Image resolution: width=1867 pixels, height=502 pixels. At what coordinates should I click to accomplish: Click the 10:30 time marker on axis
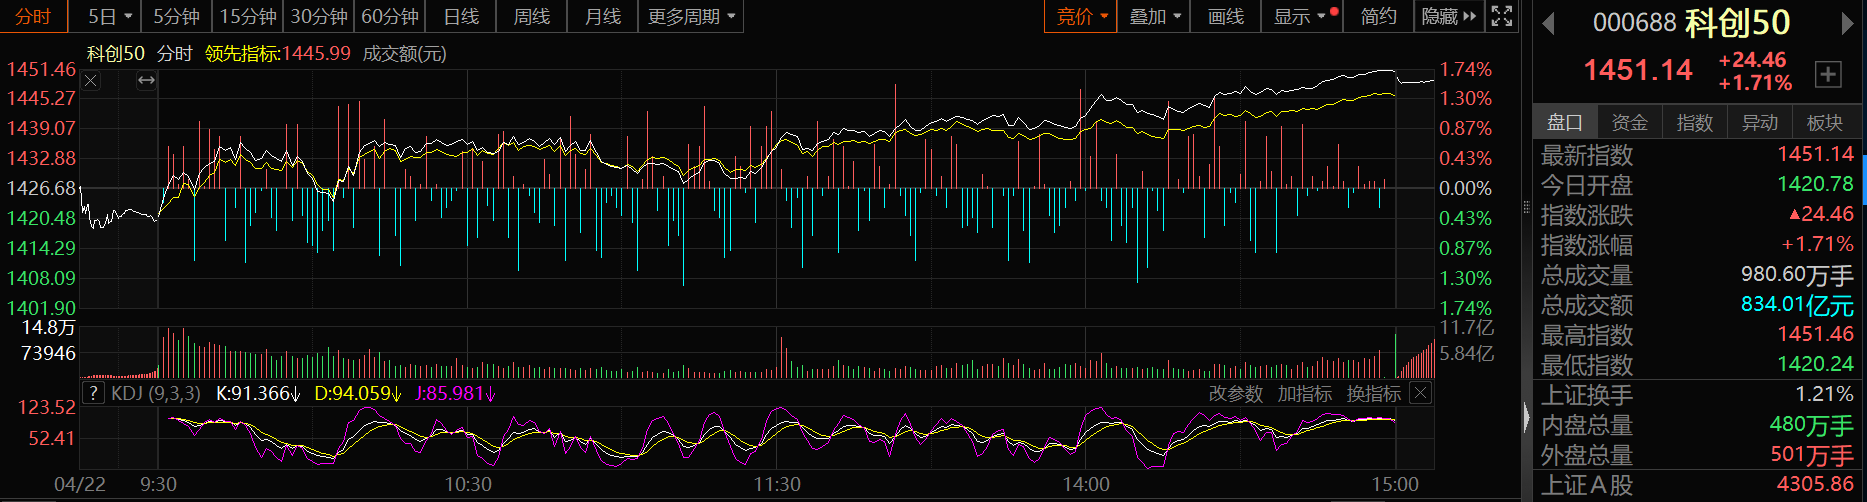[x=468, y=485]
